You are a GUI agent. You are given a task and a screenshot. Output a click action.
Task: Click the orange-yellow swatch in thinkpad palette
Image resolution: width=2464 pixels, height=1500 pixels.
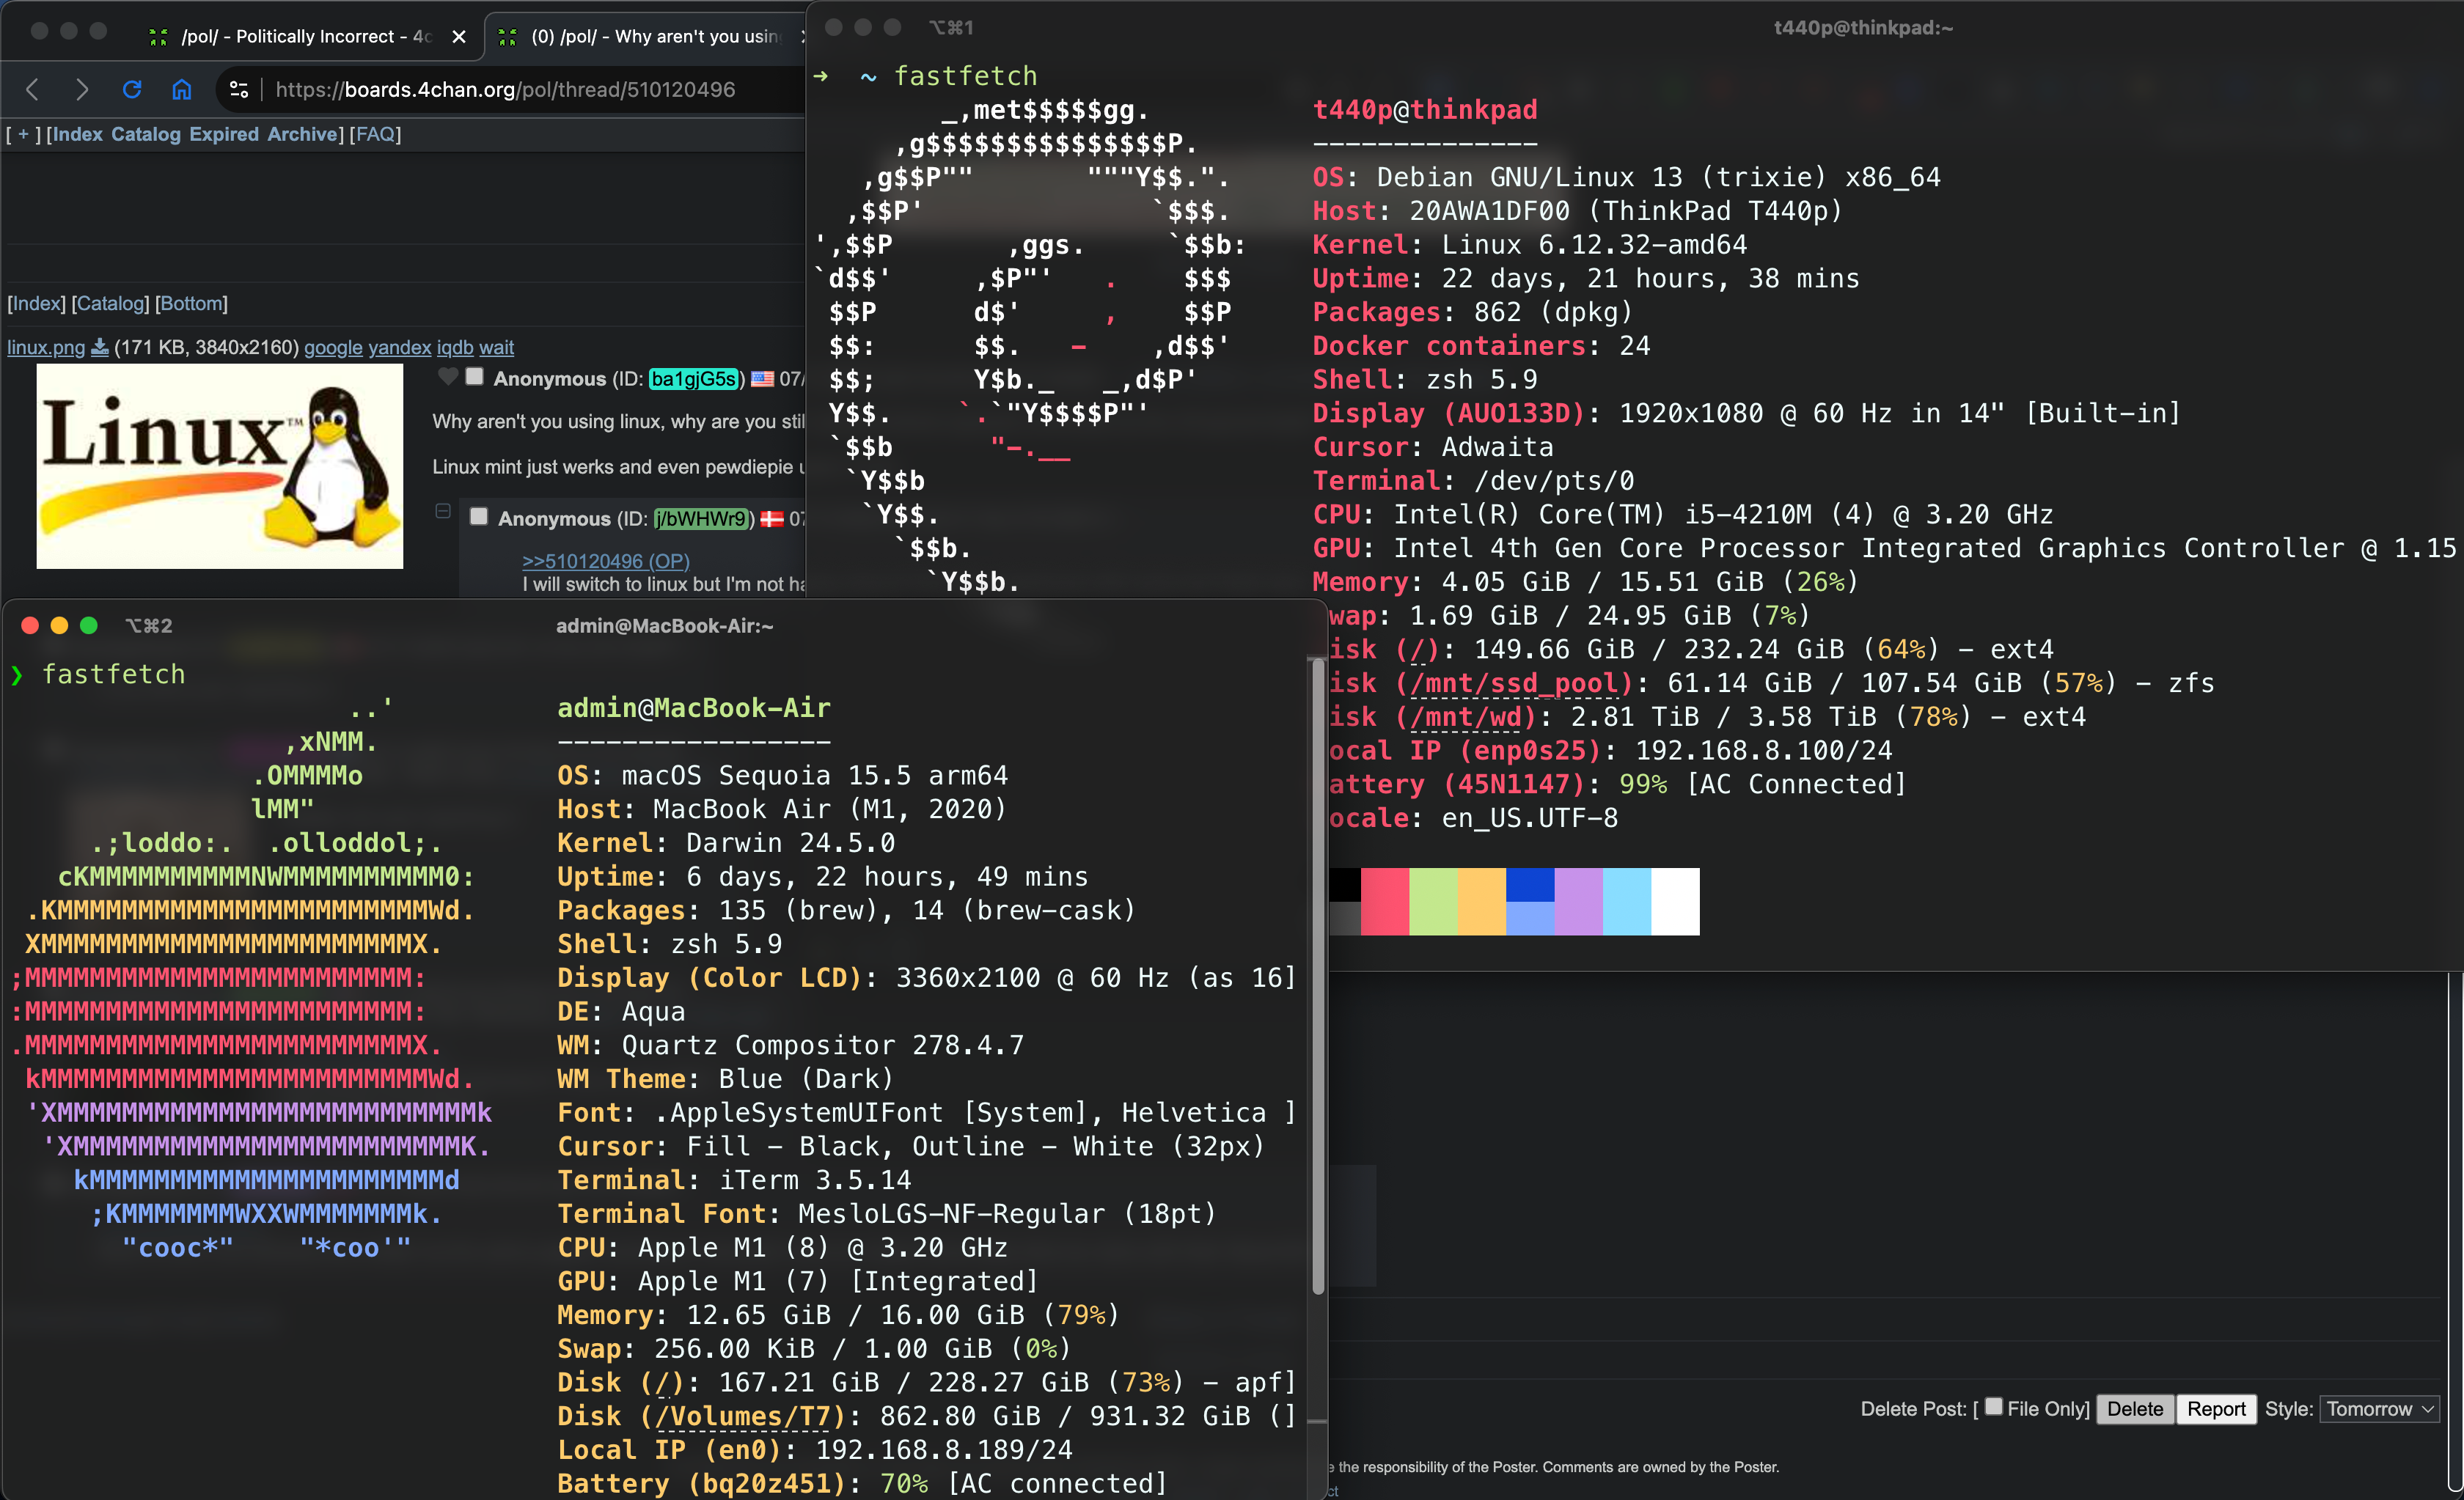pyautogui.click(x=1482, y=901)
